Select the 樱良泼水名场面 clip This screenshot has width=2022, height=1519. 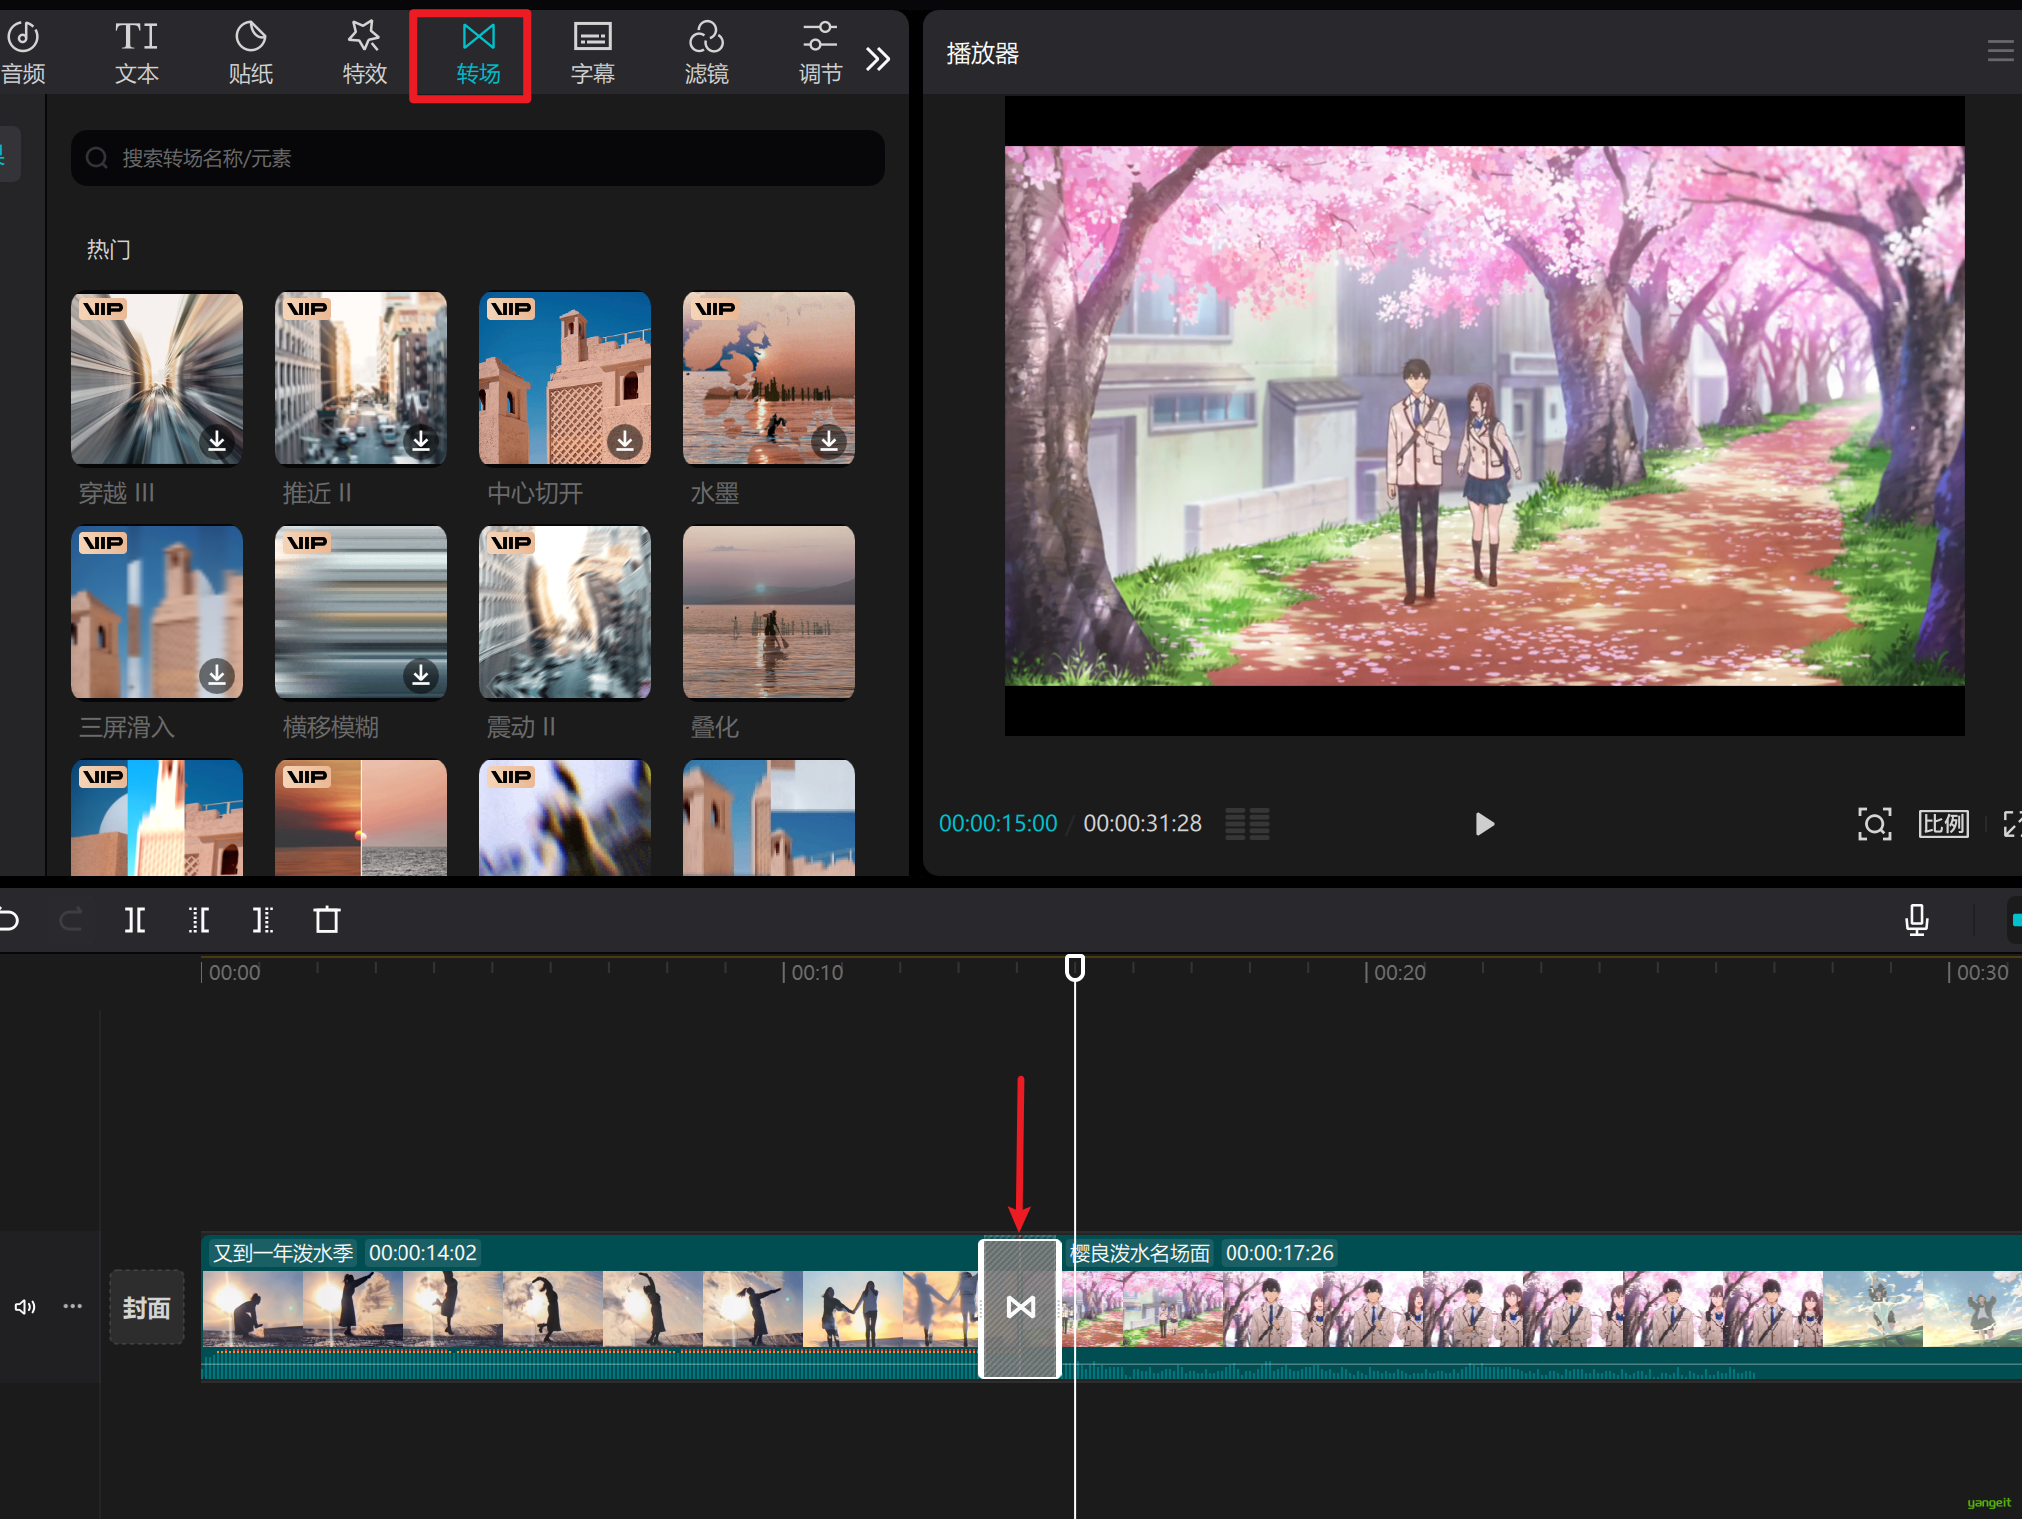1542,1308
